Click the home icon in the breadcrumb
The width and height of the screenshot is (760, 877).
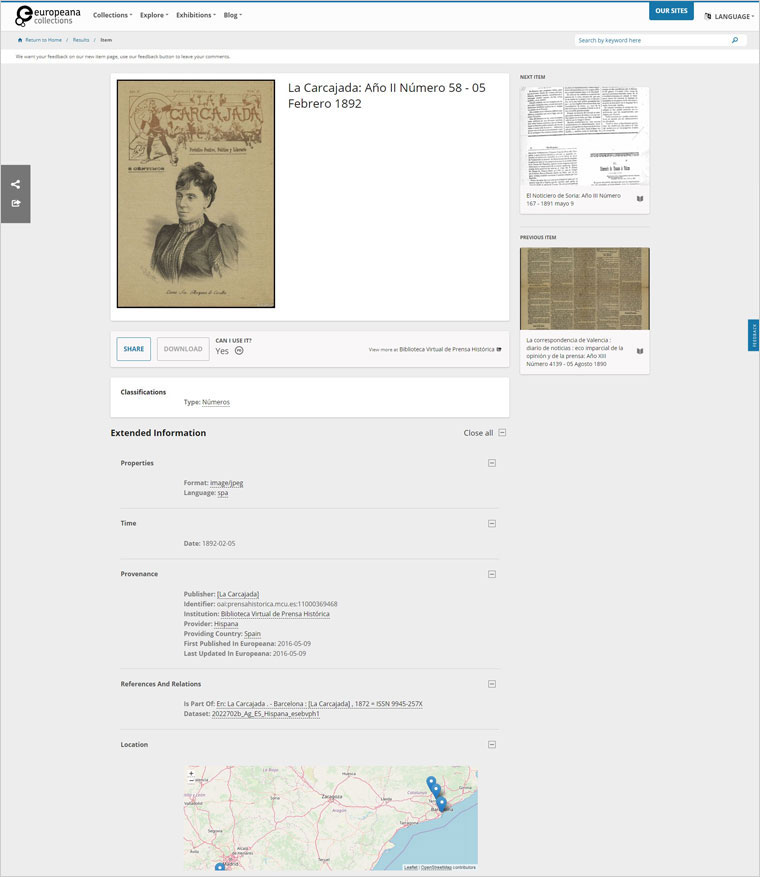click(20, 40)
